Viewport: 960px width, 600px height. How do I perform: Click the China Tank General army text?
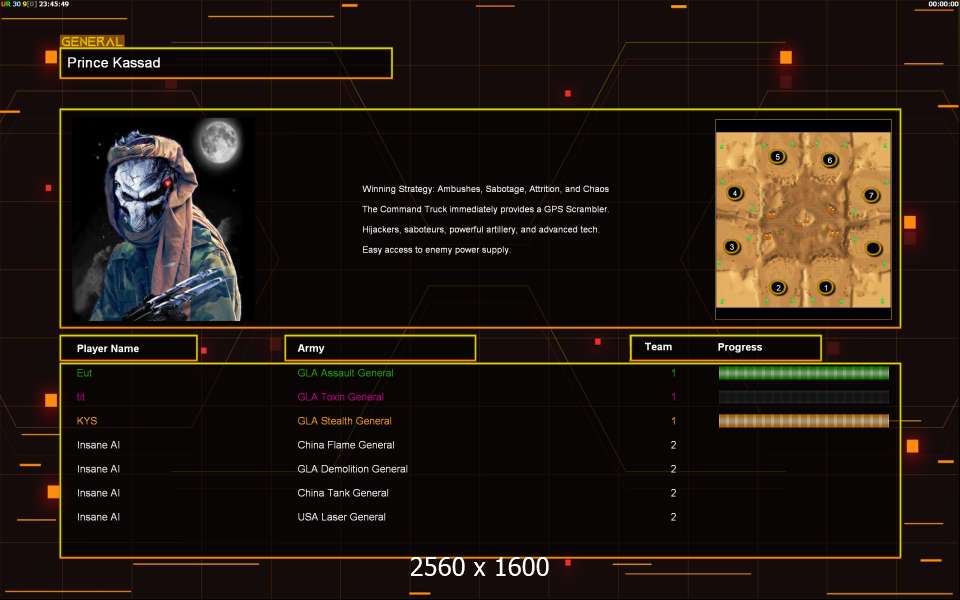point(343,493)
